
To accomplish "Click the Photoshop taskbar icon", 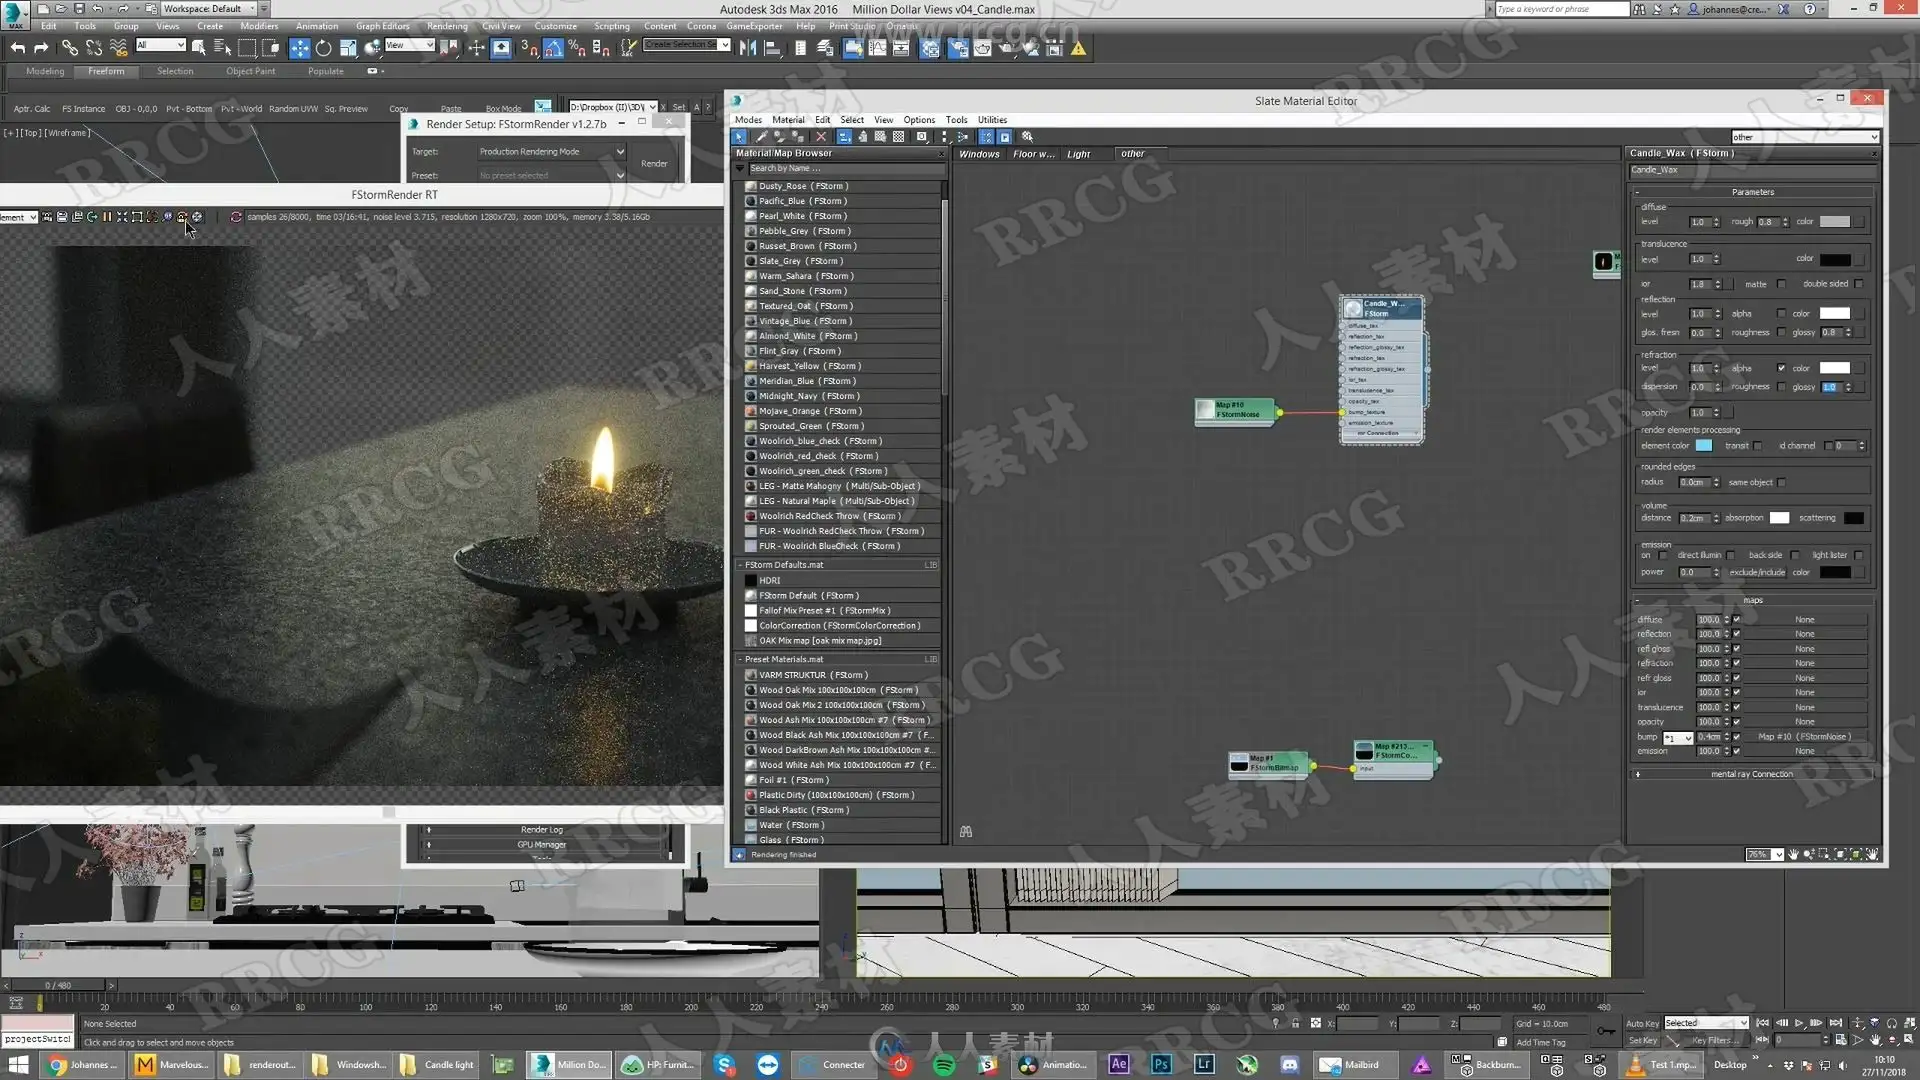I will [x=1161, y=1065].
